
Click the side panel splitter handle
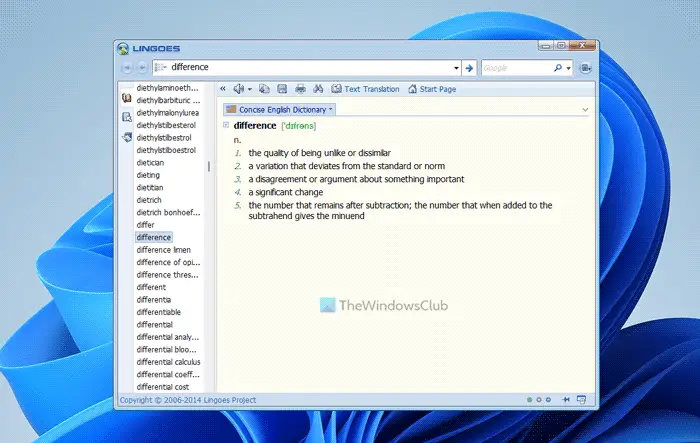[208, 167]
